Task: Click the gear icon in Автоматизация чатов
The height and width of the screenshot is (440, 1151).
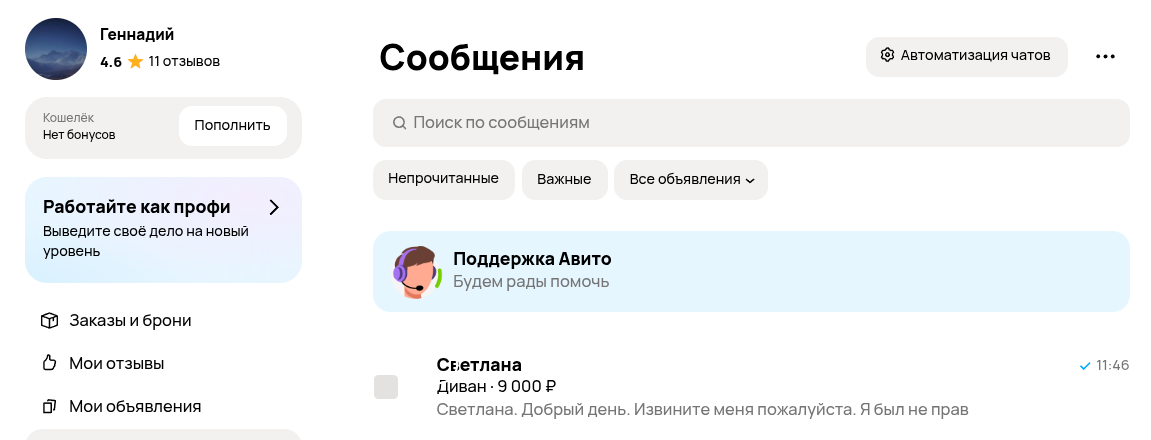Action: [x=887, y=55]
